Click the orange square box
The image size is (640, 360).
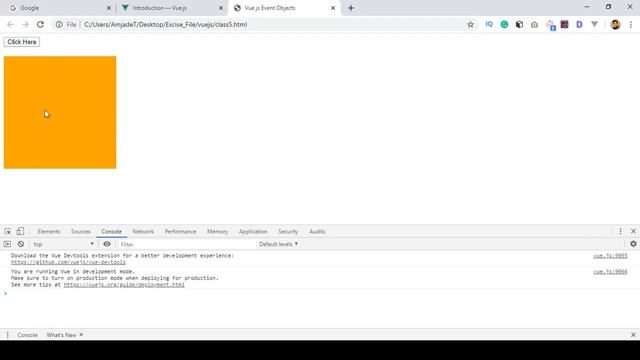click(x=60, y=112)
